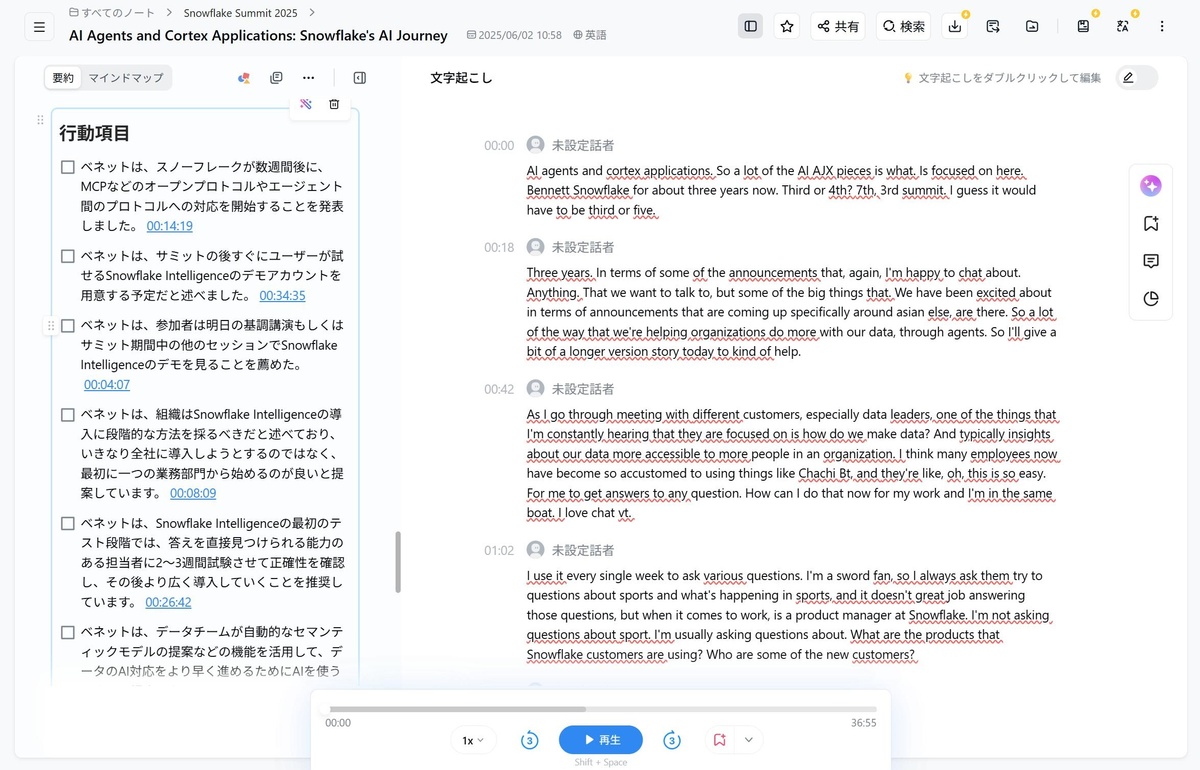Open the comments sidebar icon
This screenshot has height=770, width=1200.
[x=1151, y=262]
